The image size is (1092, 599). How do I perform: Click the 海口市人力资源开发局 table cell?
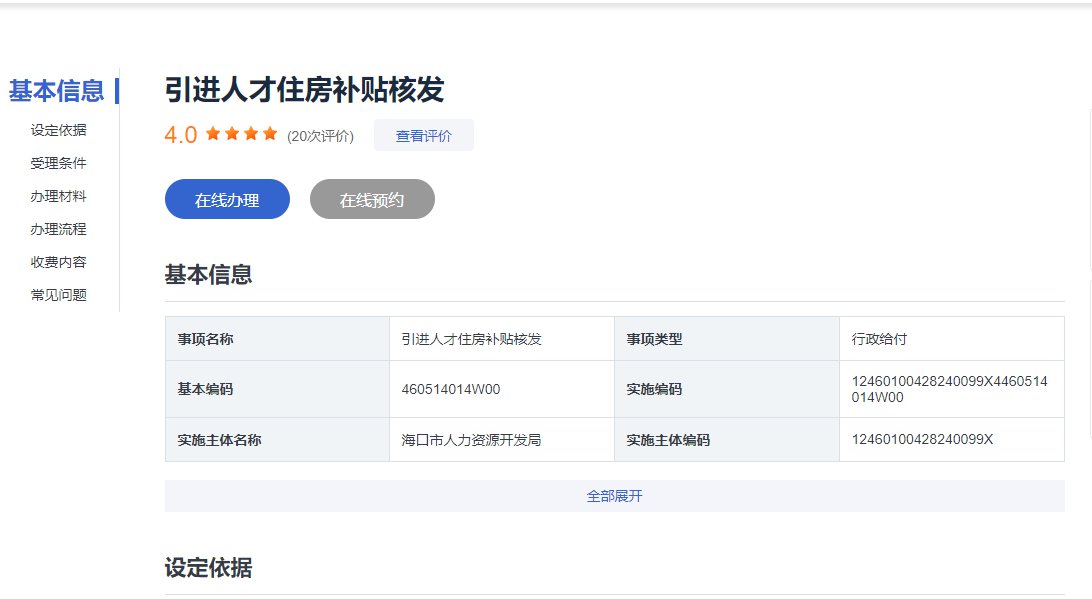(471, 440)
